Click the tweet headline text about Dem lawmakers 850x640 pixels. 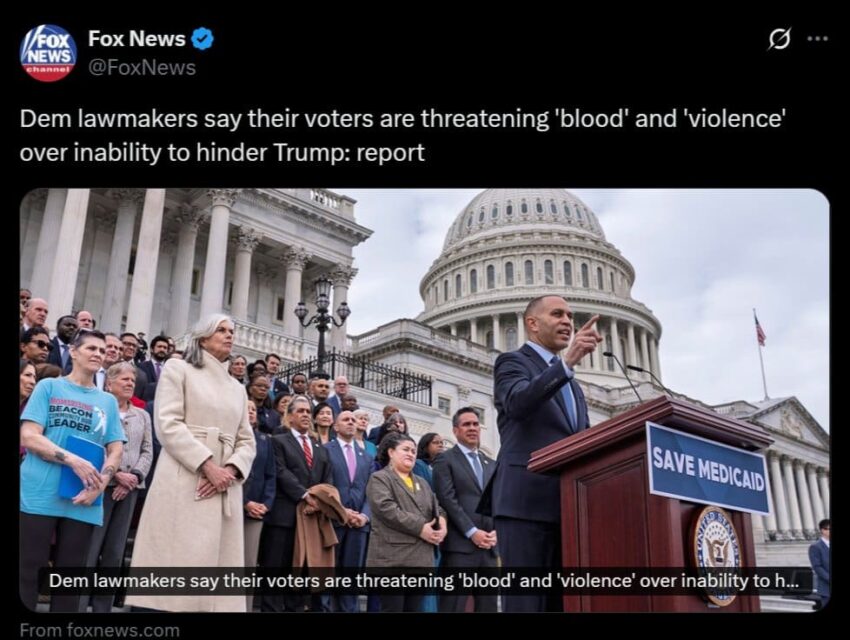tap(403, 135)
